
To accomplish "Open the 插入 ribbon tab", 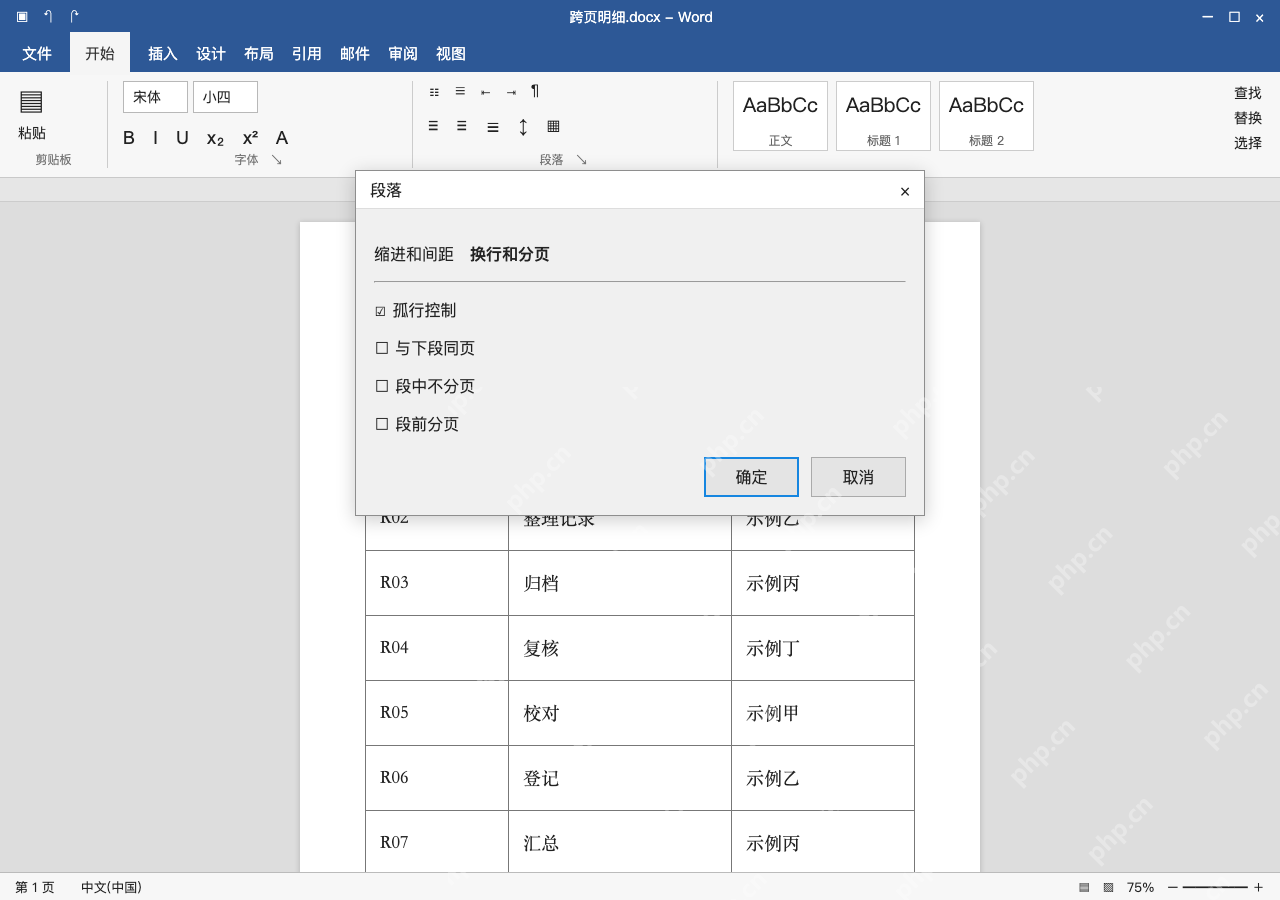I will coord(163,54).
